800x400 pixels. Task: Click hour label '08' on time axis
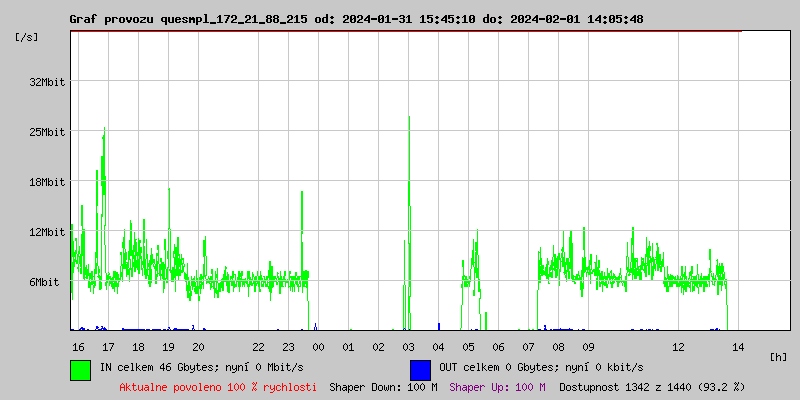(x=559, y=347)
